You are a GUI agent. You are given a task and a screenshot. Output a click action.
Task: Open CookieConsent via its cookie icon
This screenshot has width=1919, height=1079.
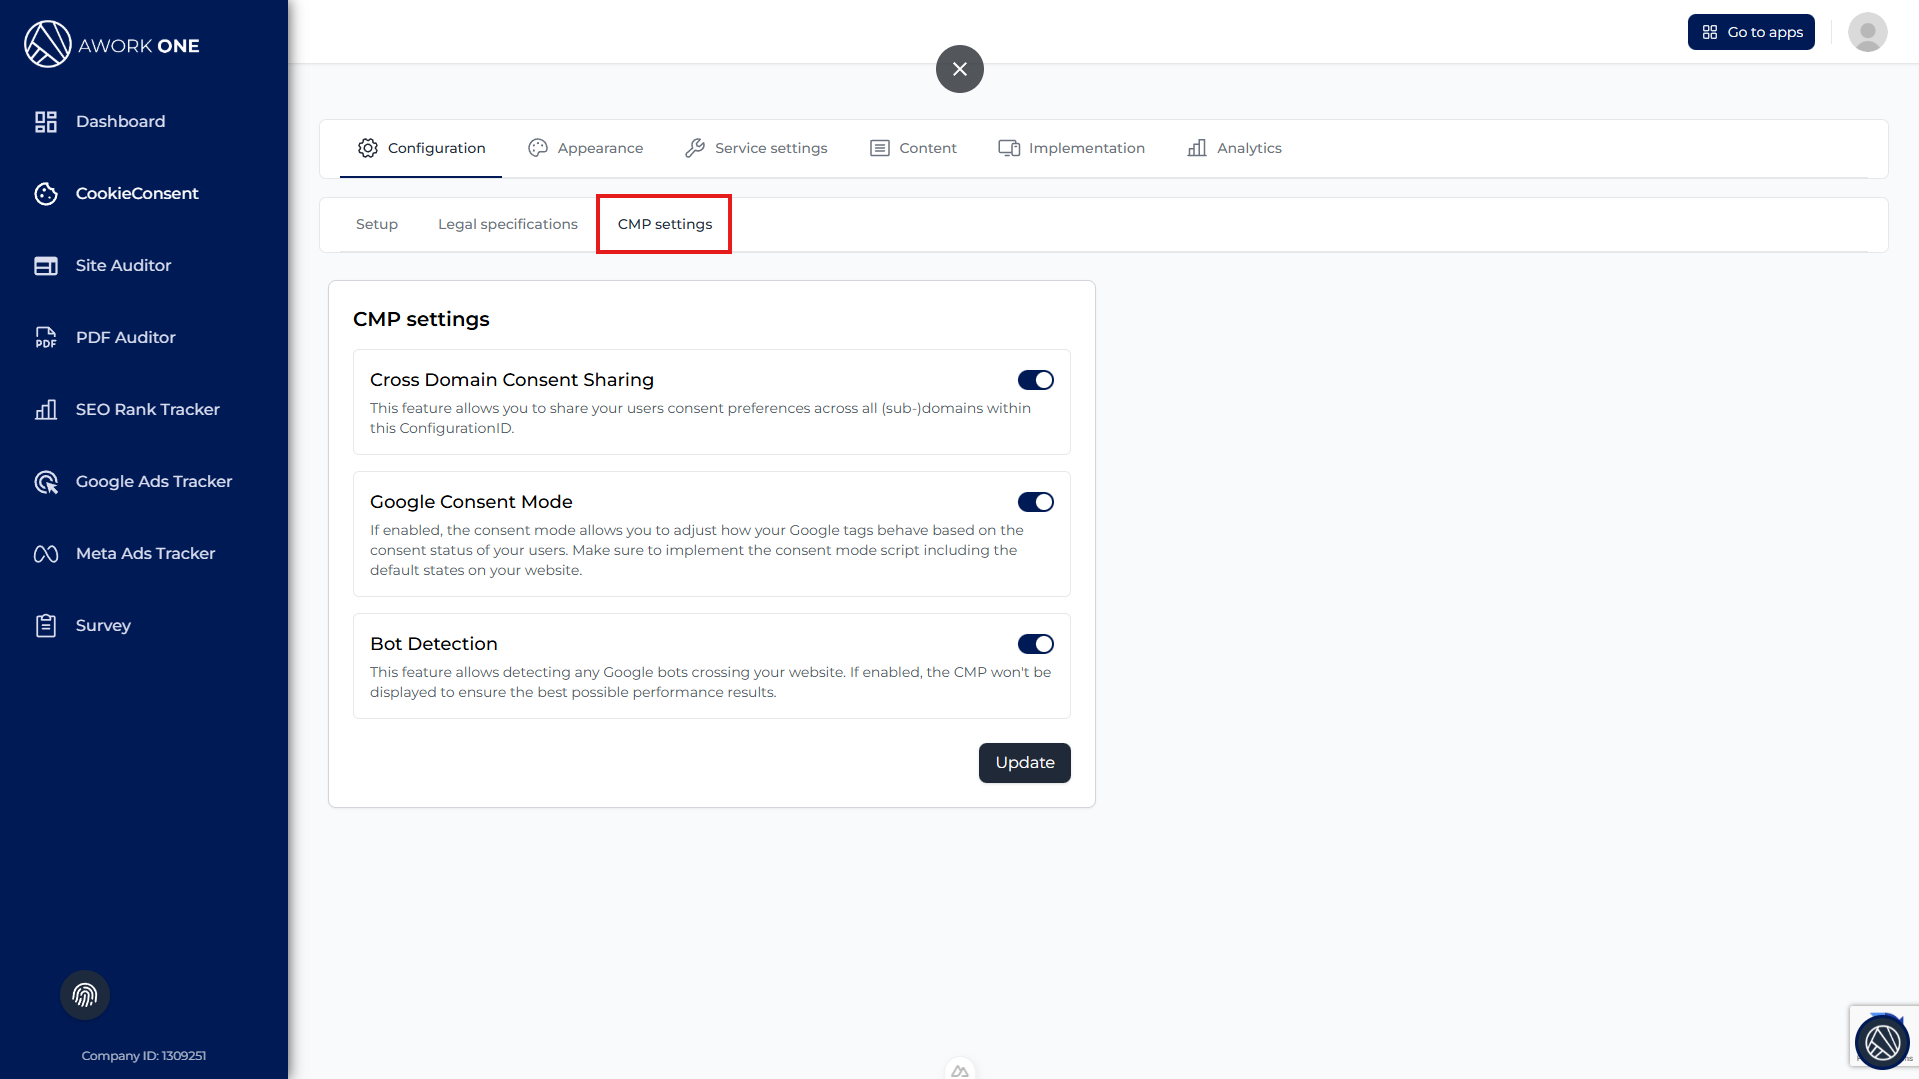(x=46, y=194)
